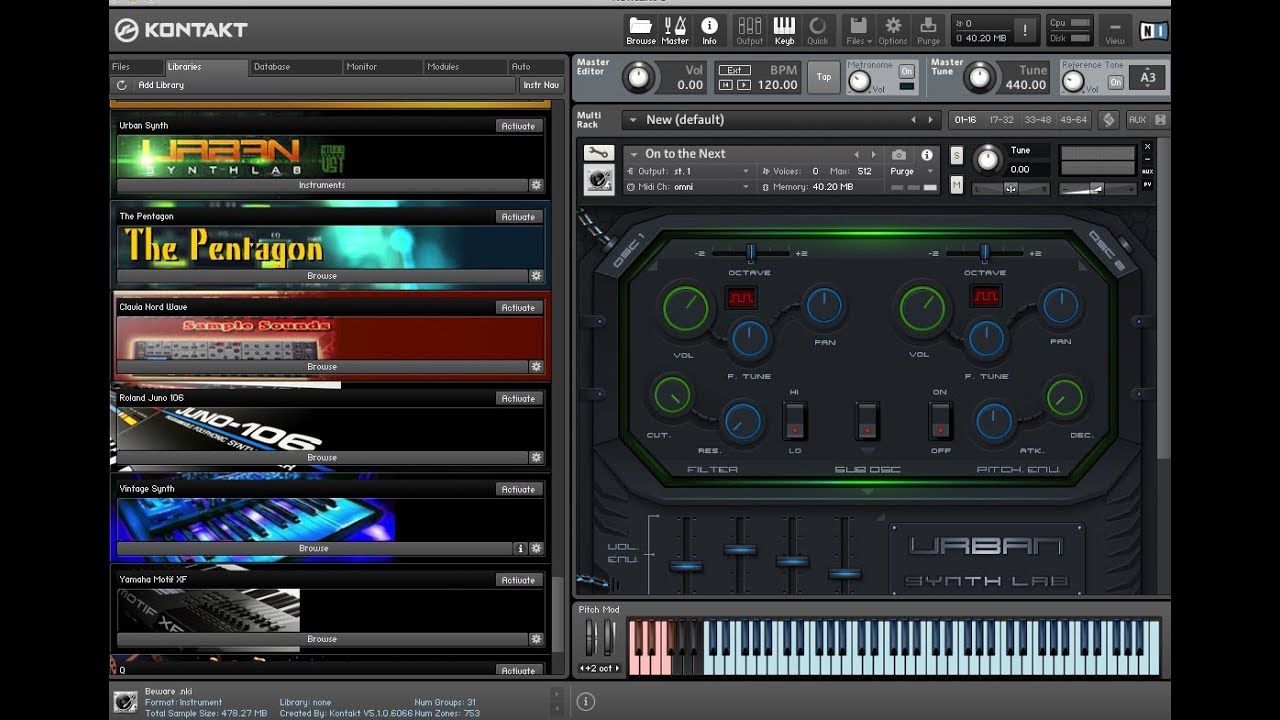
Task: Flip the filter HI/LO switch
Action: 794,421
